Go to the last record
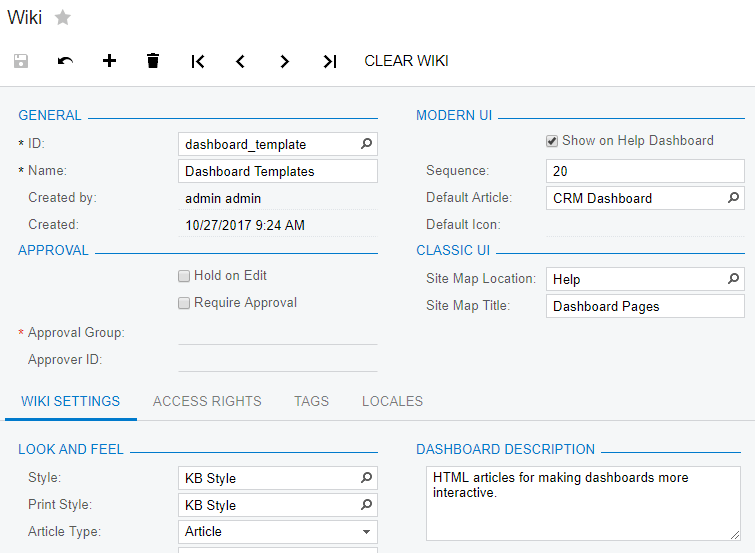755x553 pixels. tap(329, 61)
